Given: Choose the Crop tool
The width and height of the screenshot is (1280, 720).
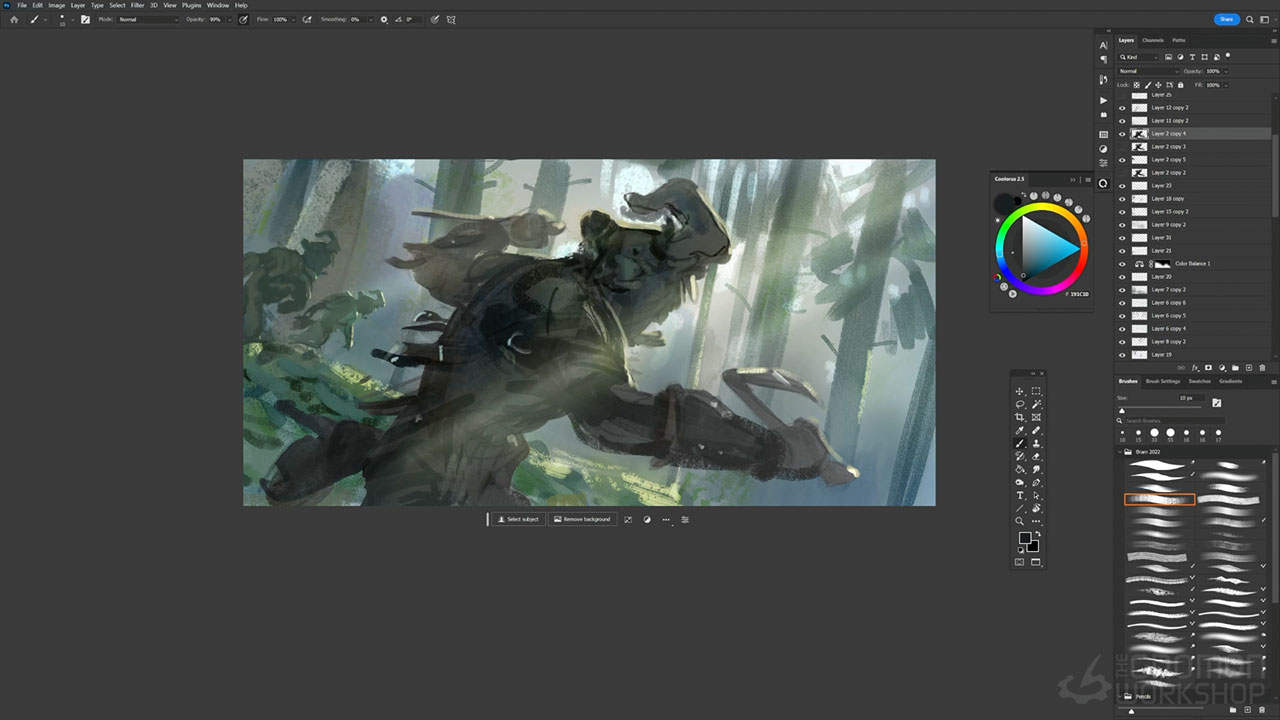Looking at the screenshot, I should (1020, 417).
